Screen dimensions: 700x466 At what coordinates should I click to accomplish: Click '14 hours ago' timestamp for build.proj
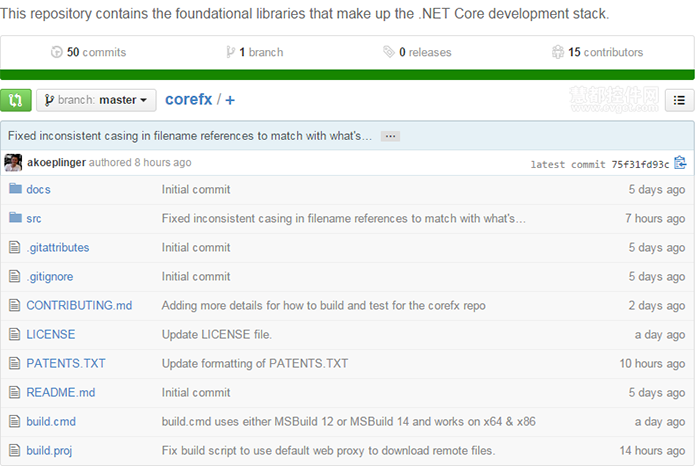[x=652, y=451]
